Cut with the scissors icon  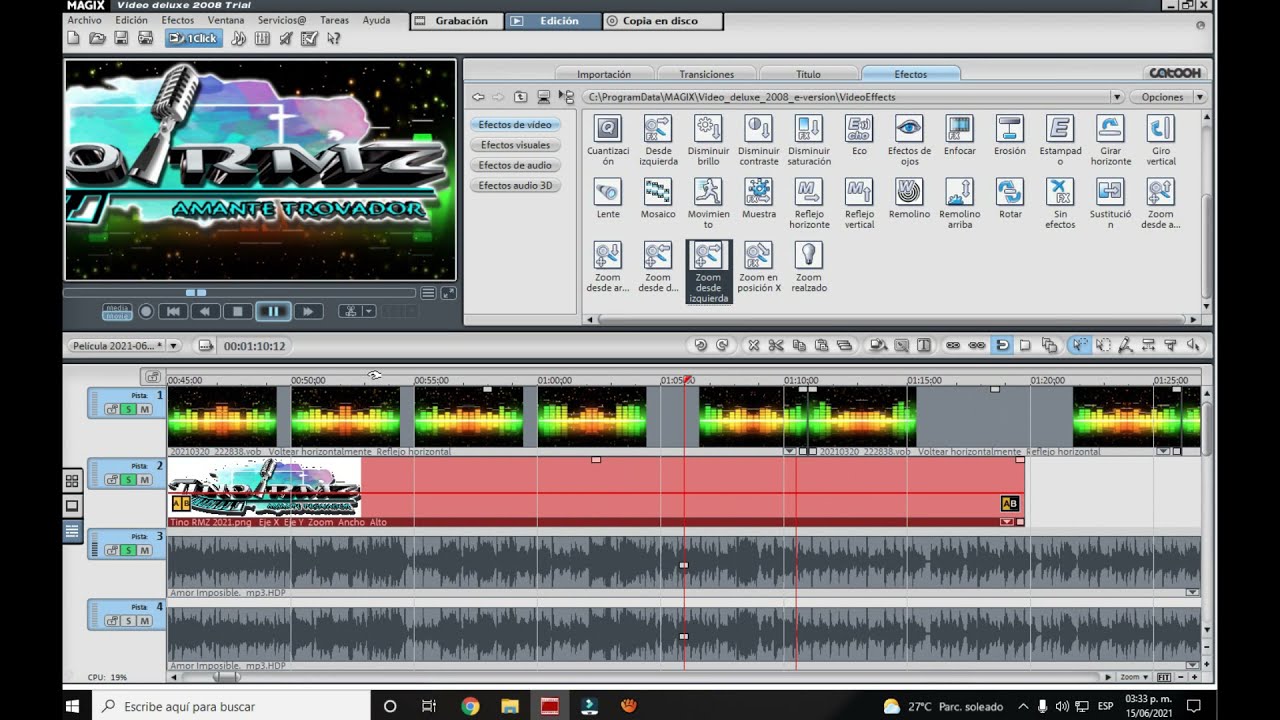click(776, 345)
